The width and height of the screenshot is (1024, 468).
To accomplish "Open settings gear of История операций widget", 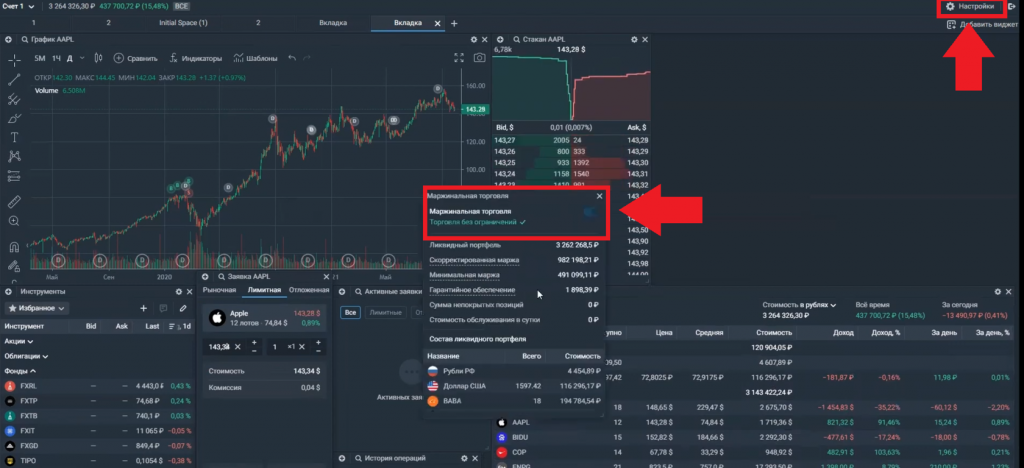I will point(464,458).
